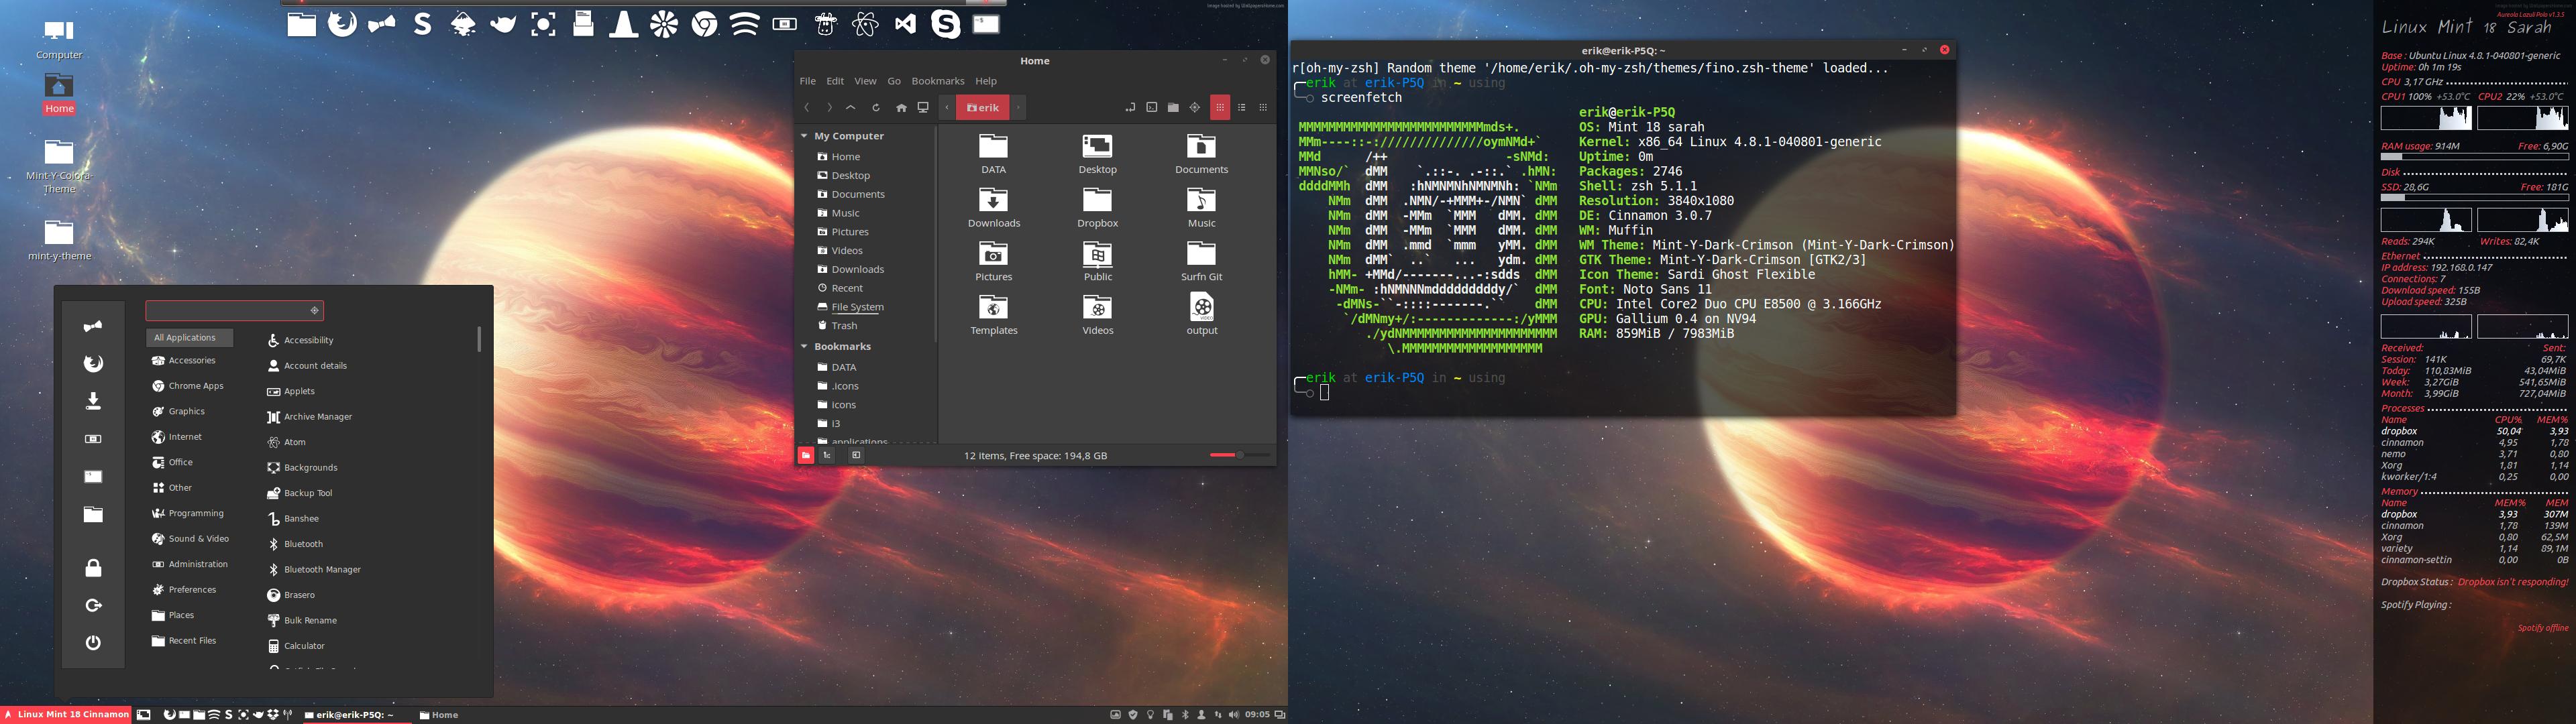Collapse the My Computer sidebar section
The width and height of the screenshot is (2576, 724).
point(804,136)
